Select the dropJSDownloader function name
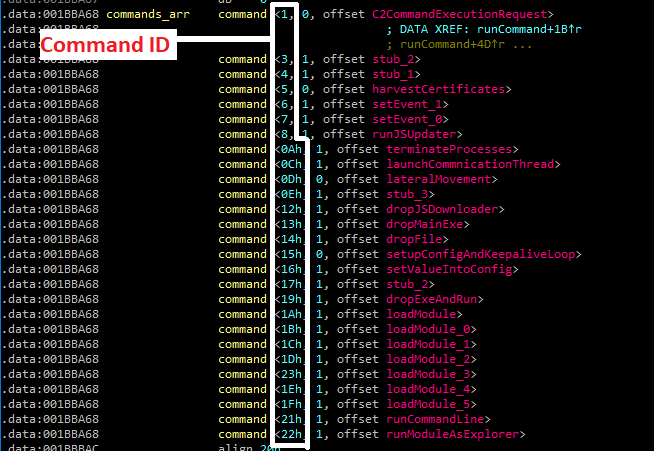Viewport: 654px width, 451px height. pyautogui.click(x=442, y=209)
